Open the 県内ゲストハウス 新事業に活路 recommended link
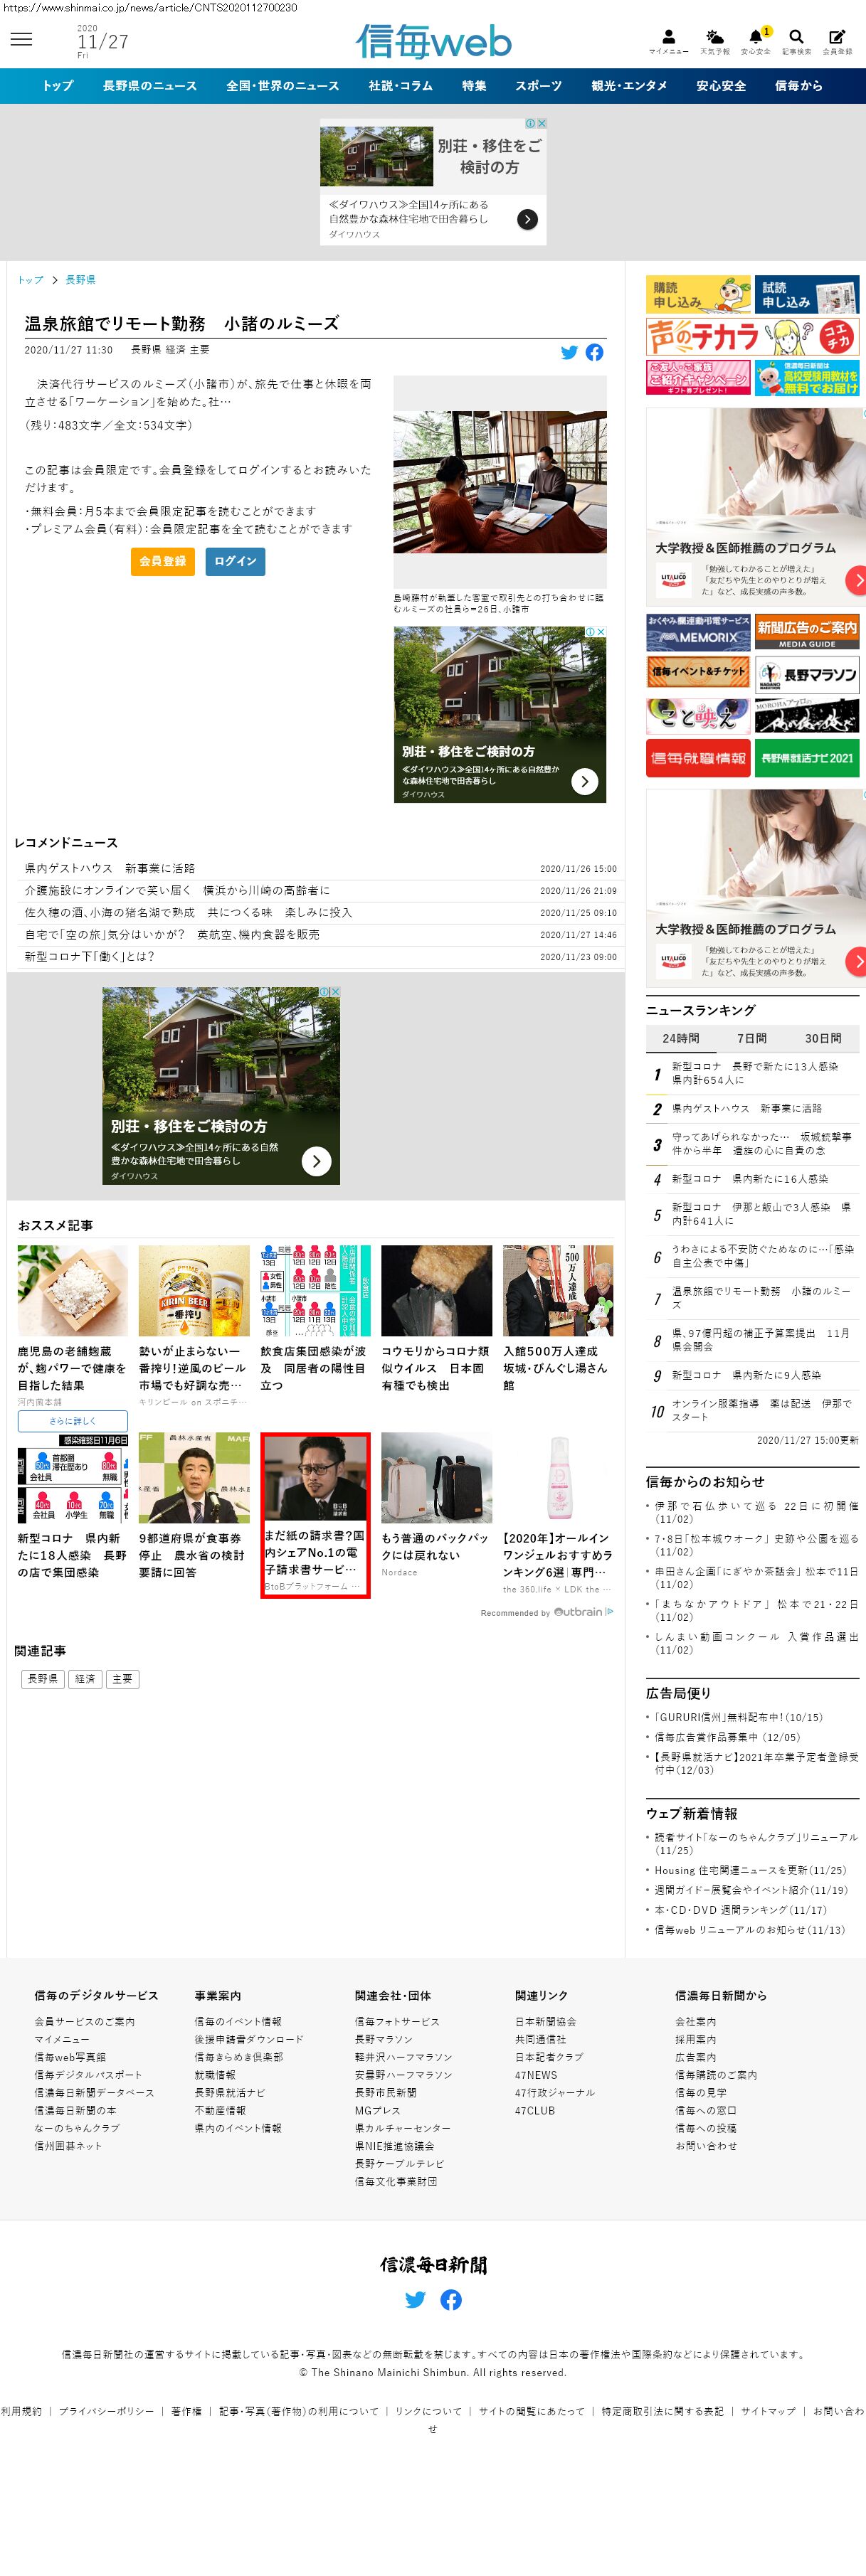The image size is (866, 2576). tap(110, 868)
